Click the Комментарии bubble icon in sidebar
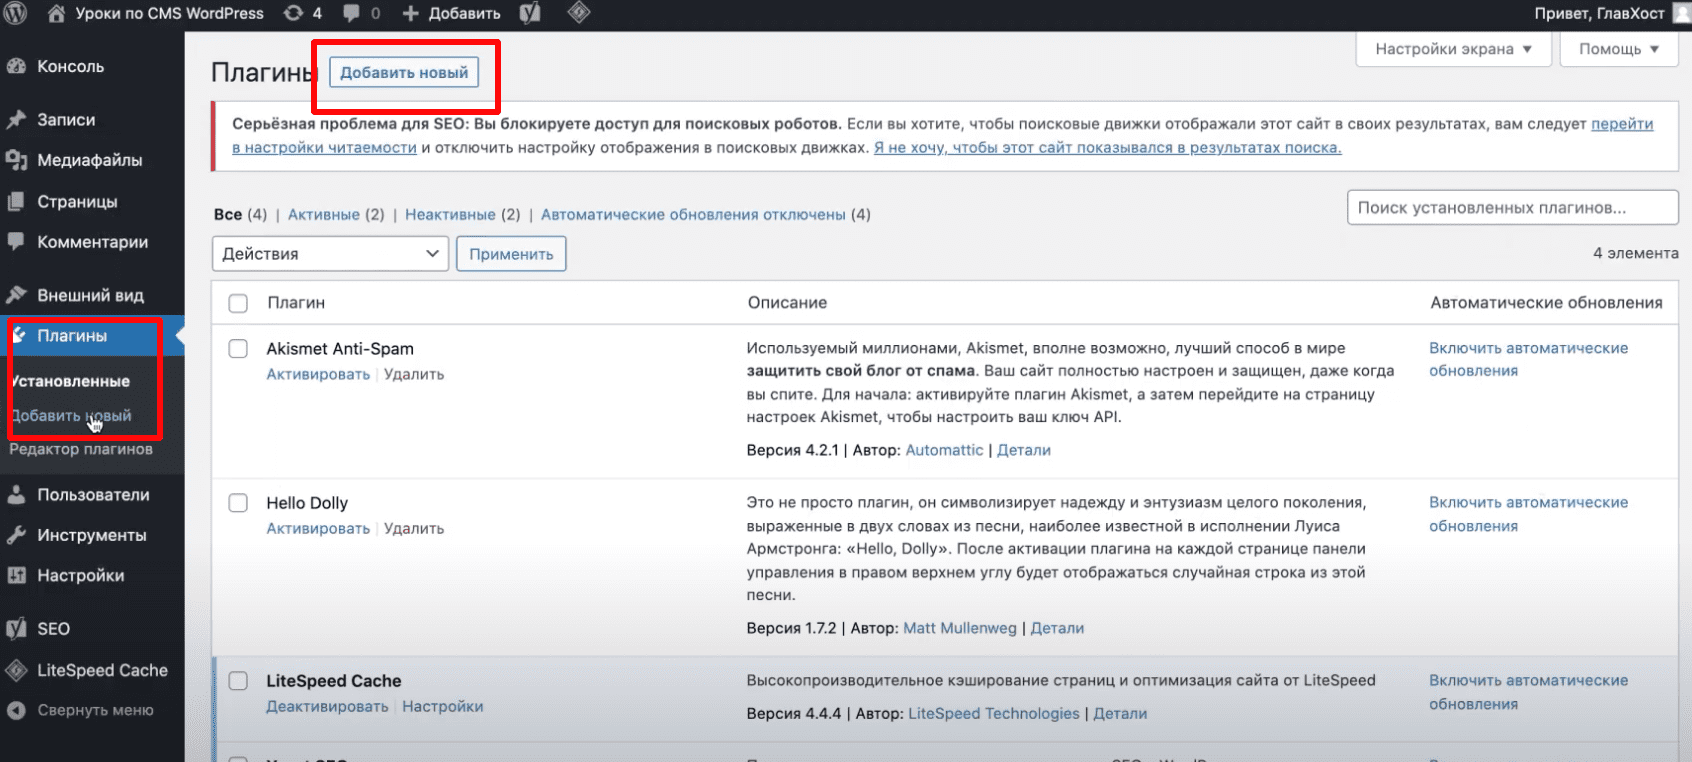This screenshot has height=762, width=1692. click(16, 242)
